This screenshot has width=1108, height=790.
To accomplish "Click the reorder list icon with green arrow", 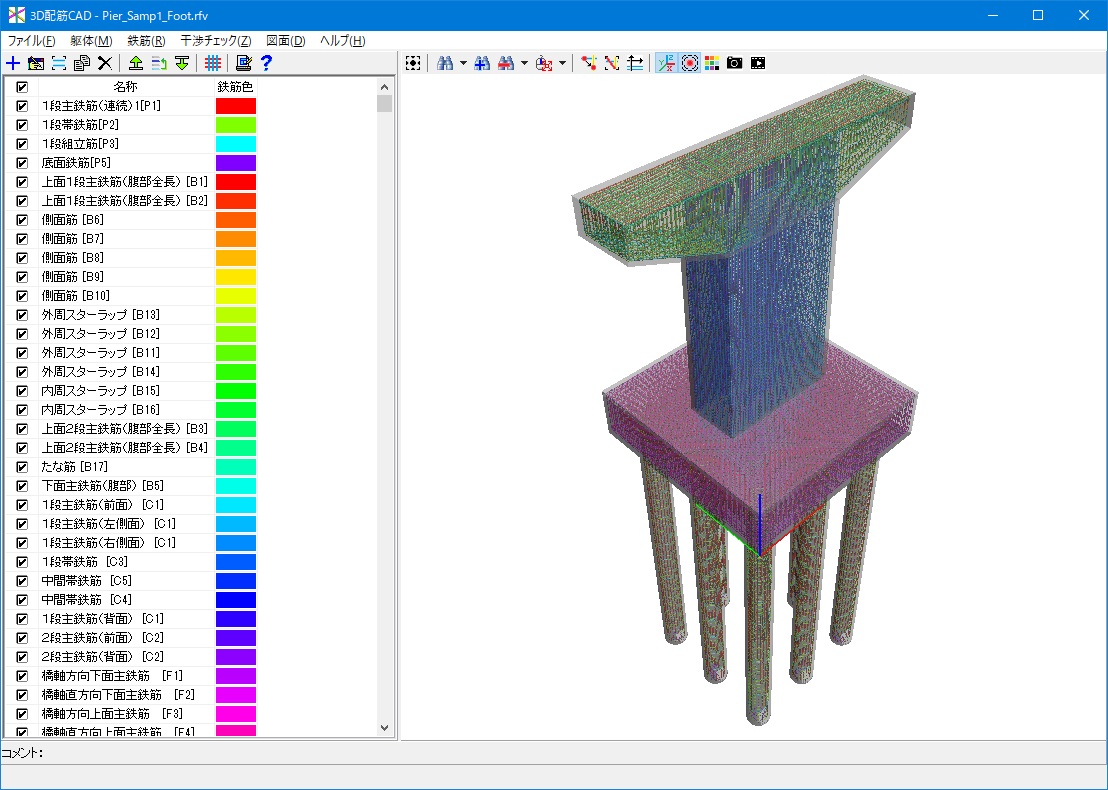I will point(159,64).
